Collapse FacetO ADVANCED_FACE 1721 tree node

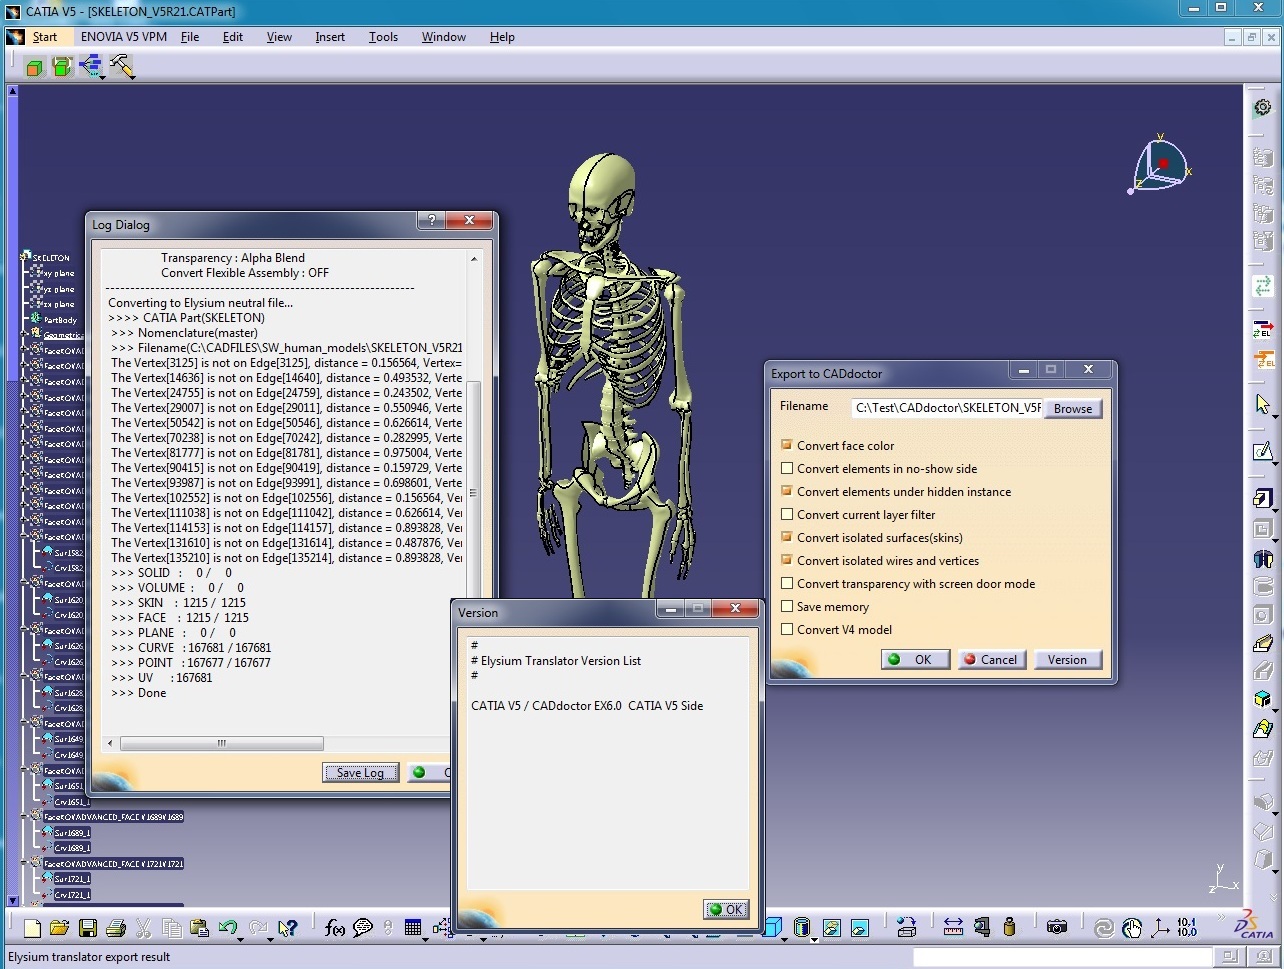click(25, 863)
